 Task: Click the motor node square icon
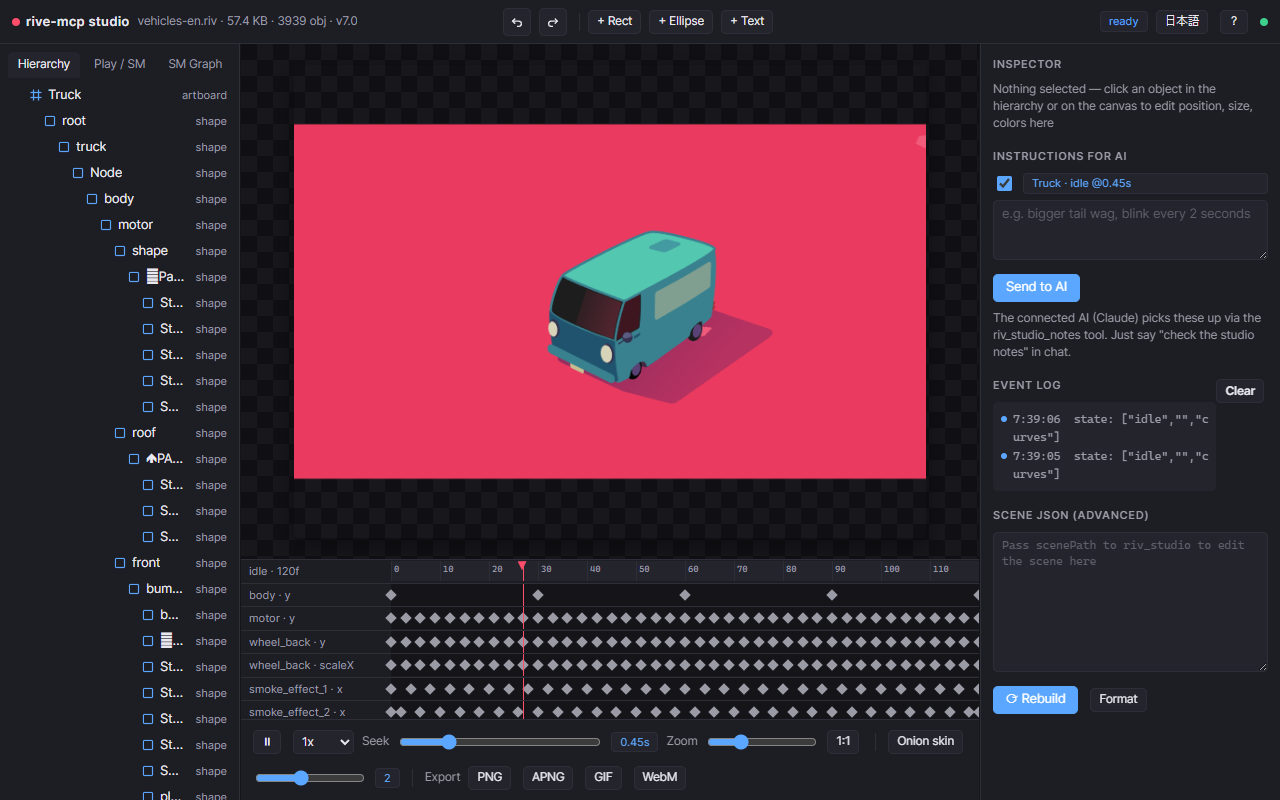pyautogui.click(x=106, y=225)
